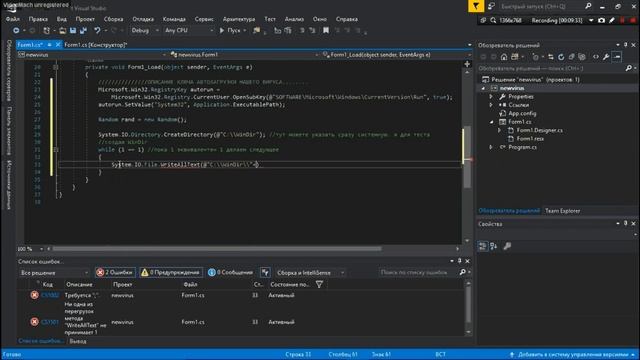The width and height of the screenshot is (640, 360).
Task: Toggle the error list clear-filter button
Action: (x=265, y=272)
